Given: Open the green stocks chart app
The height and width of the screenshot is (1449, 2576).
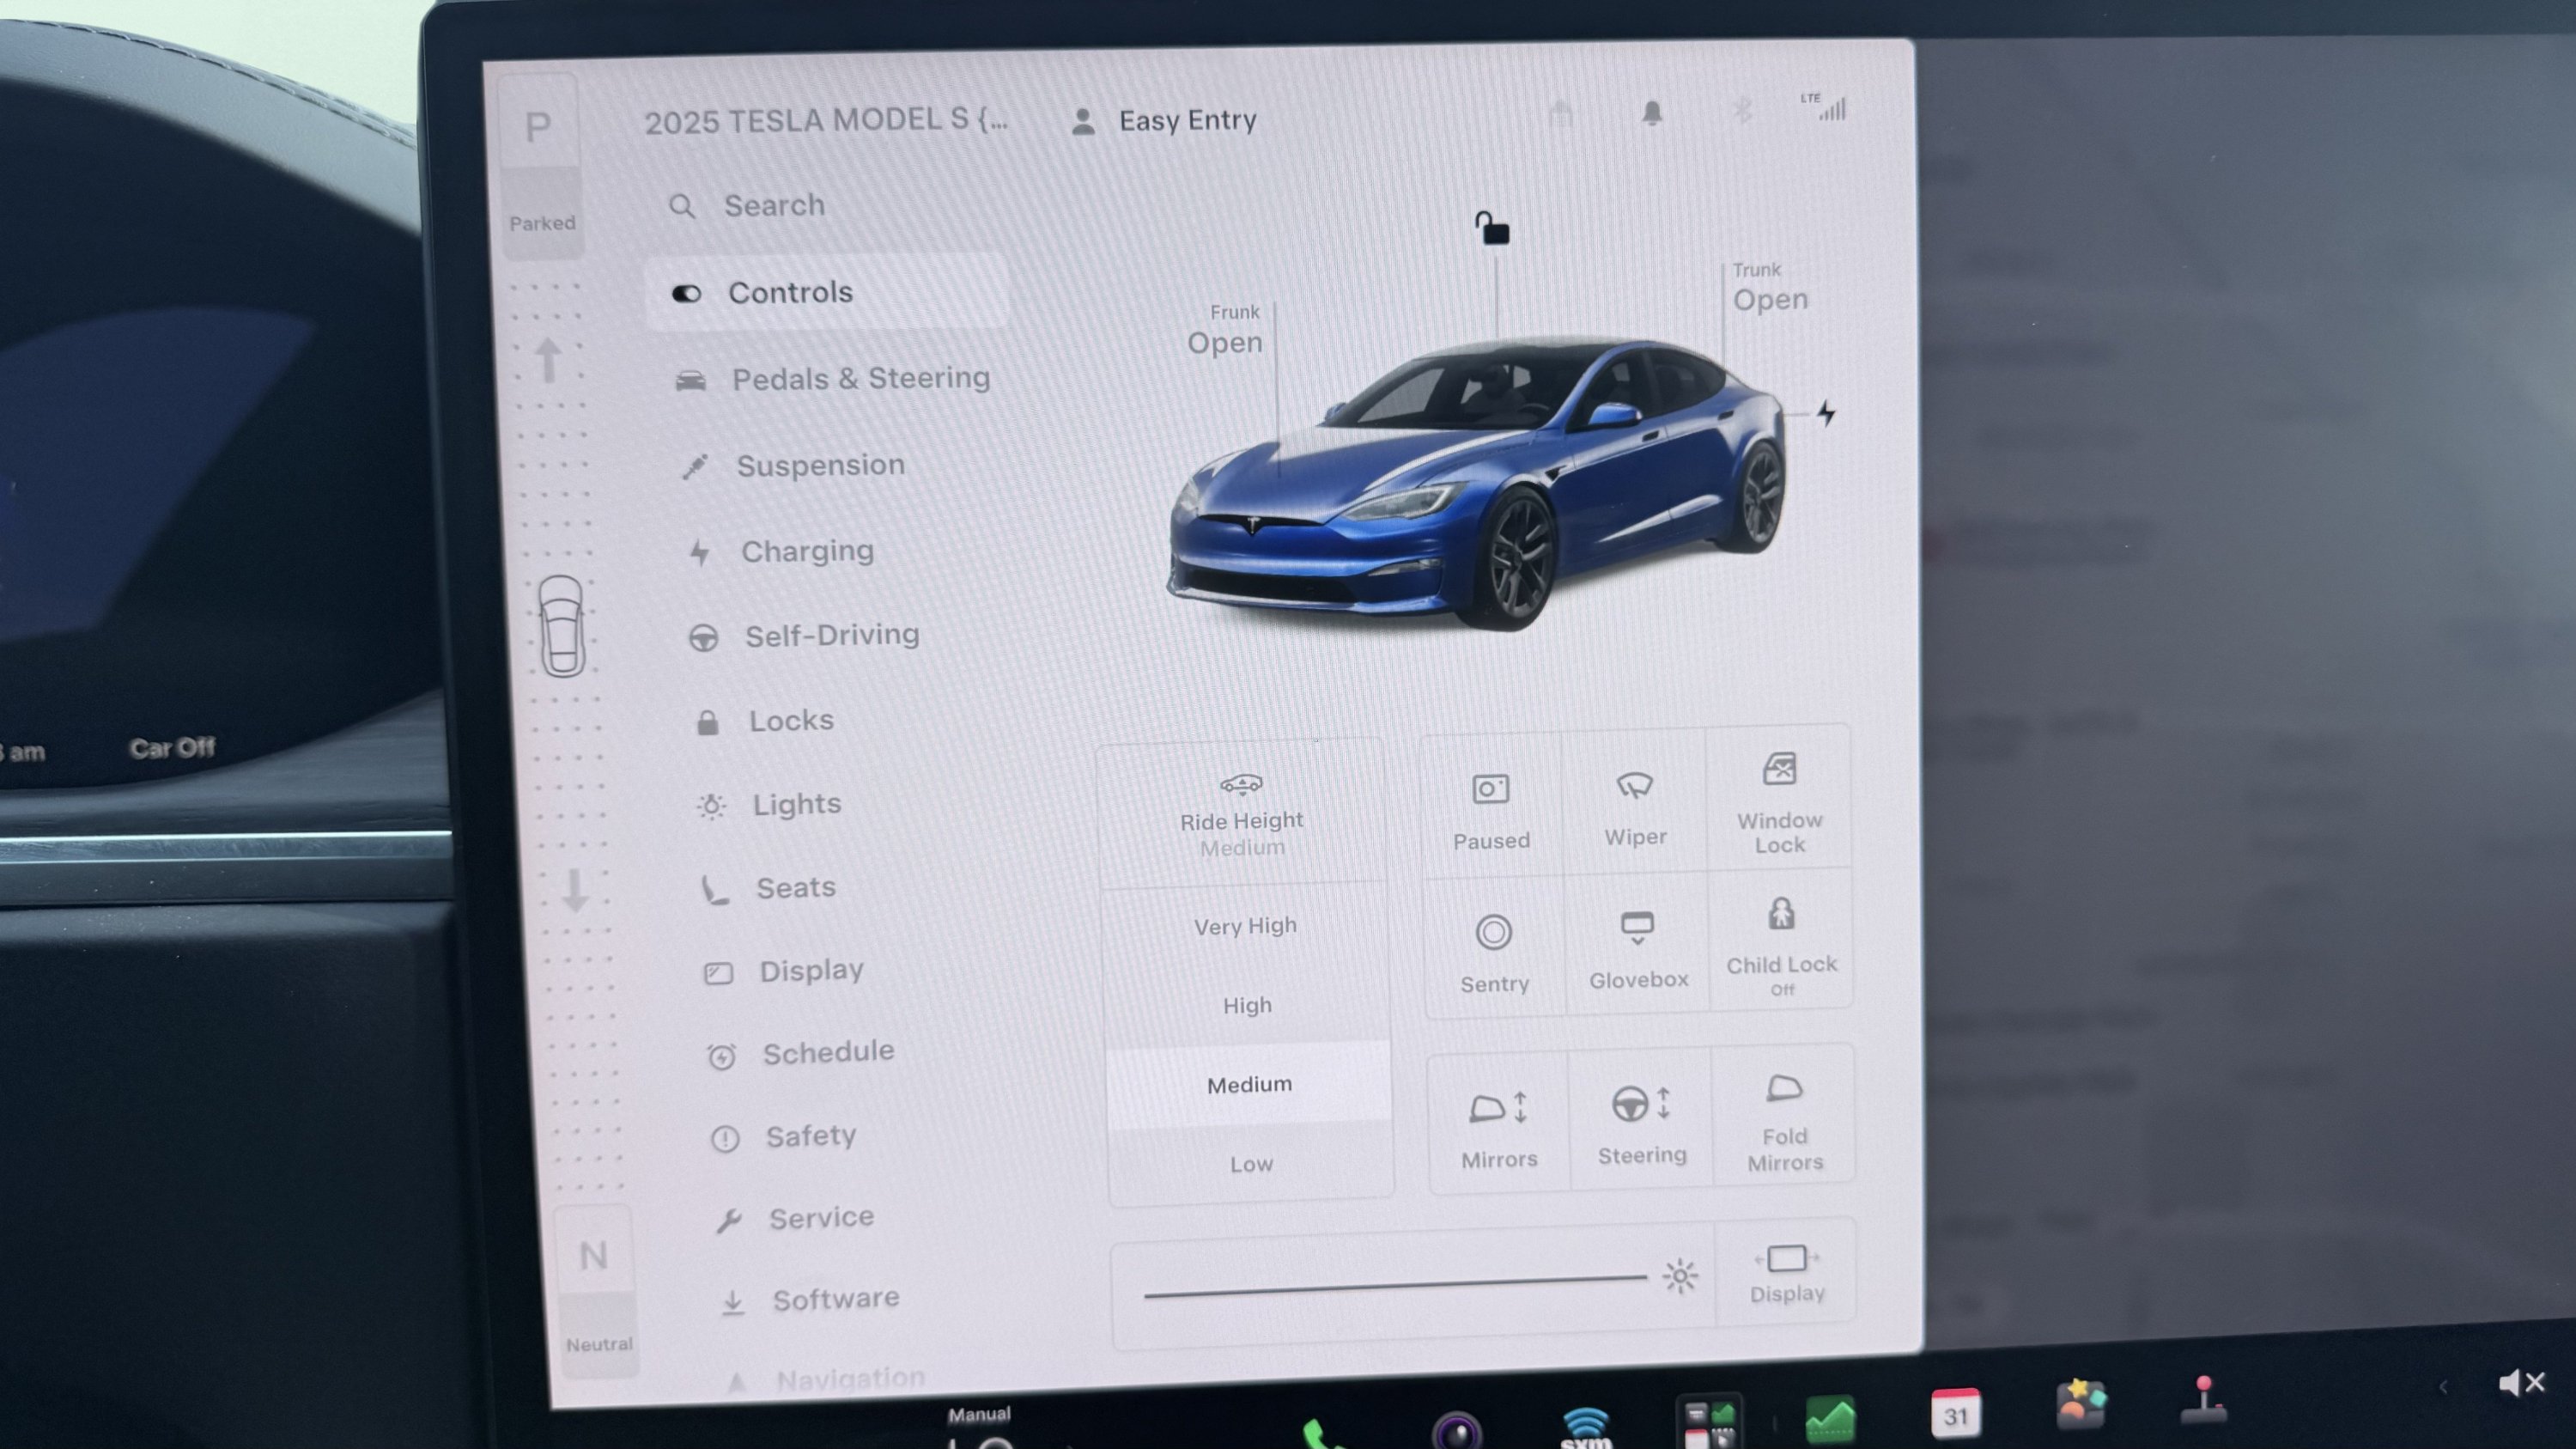Looking at the screenshot, I should [x=1831, y=1419].
